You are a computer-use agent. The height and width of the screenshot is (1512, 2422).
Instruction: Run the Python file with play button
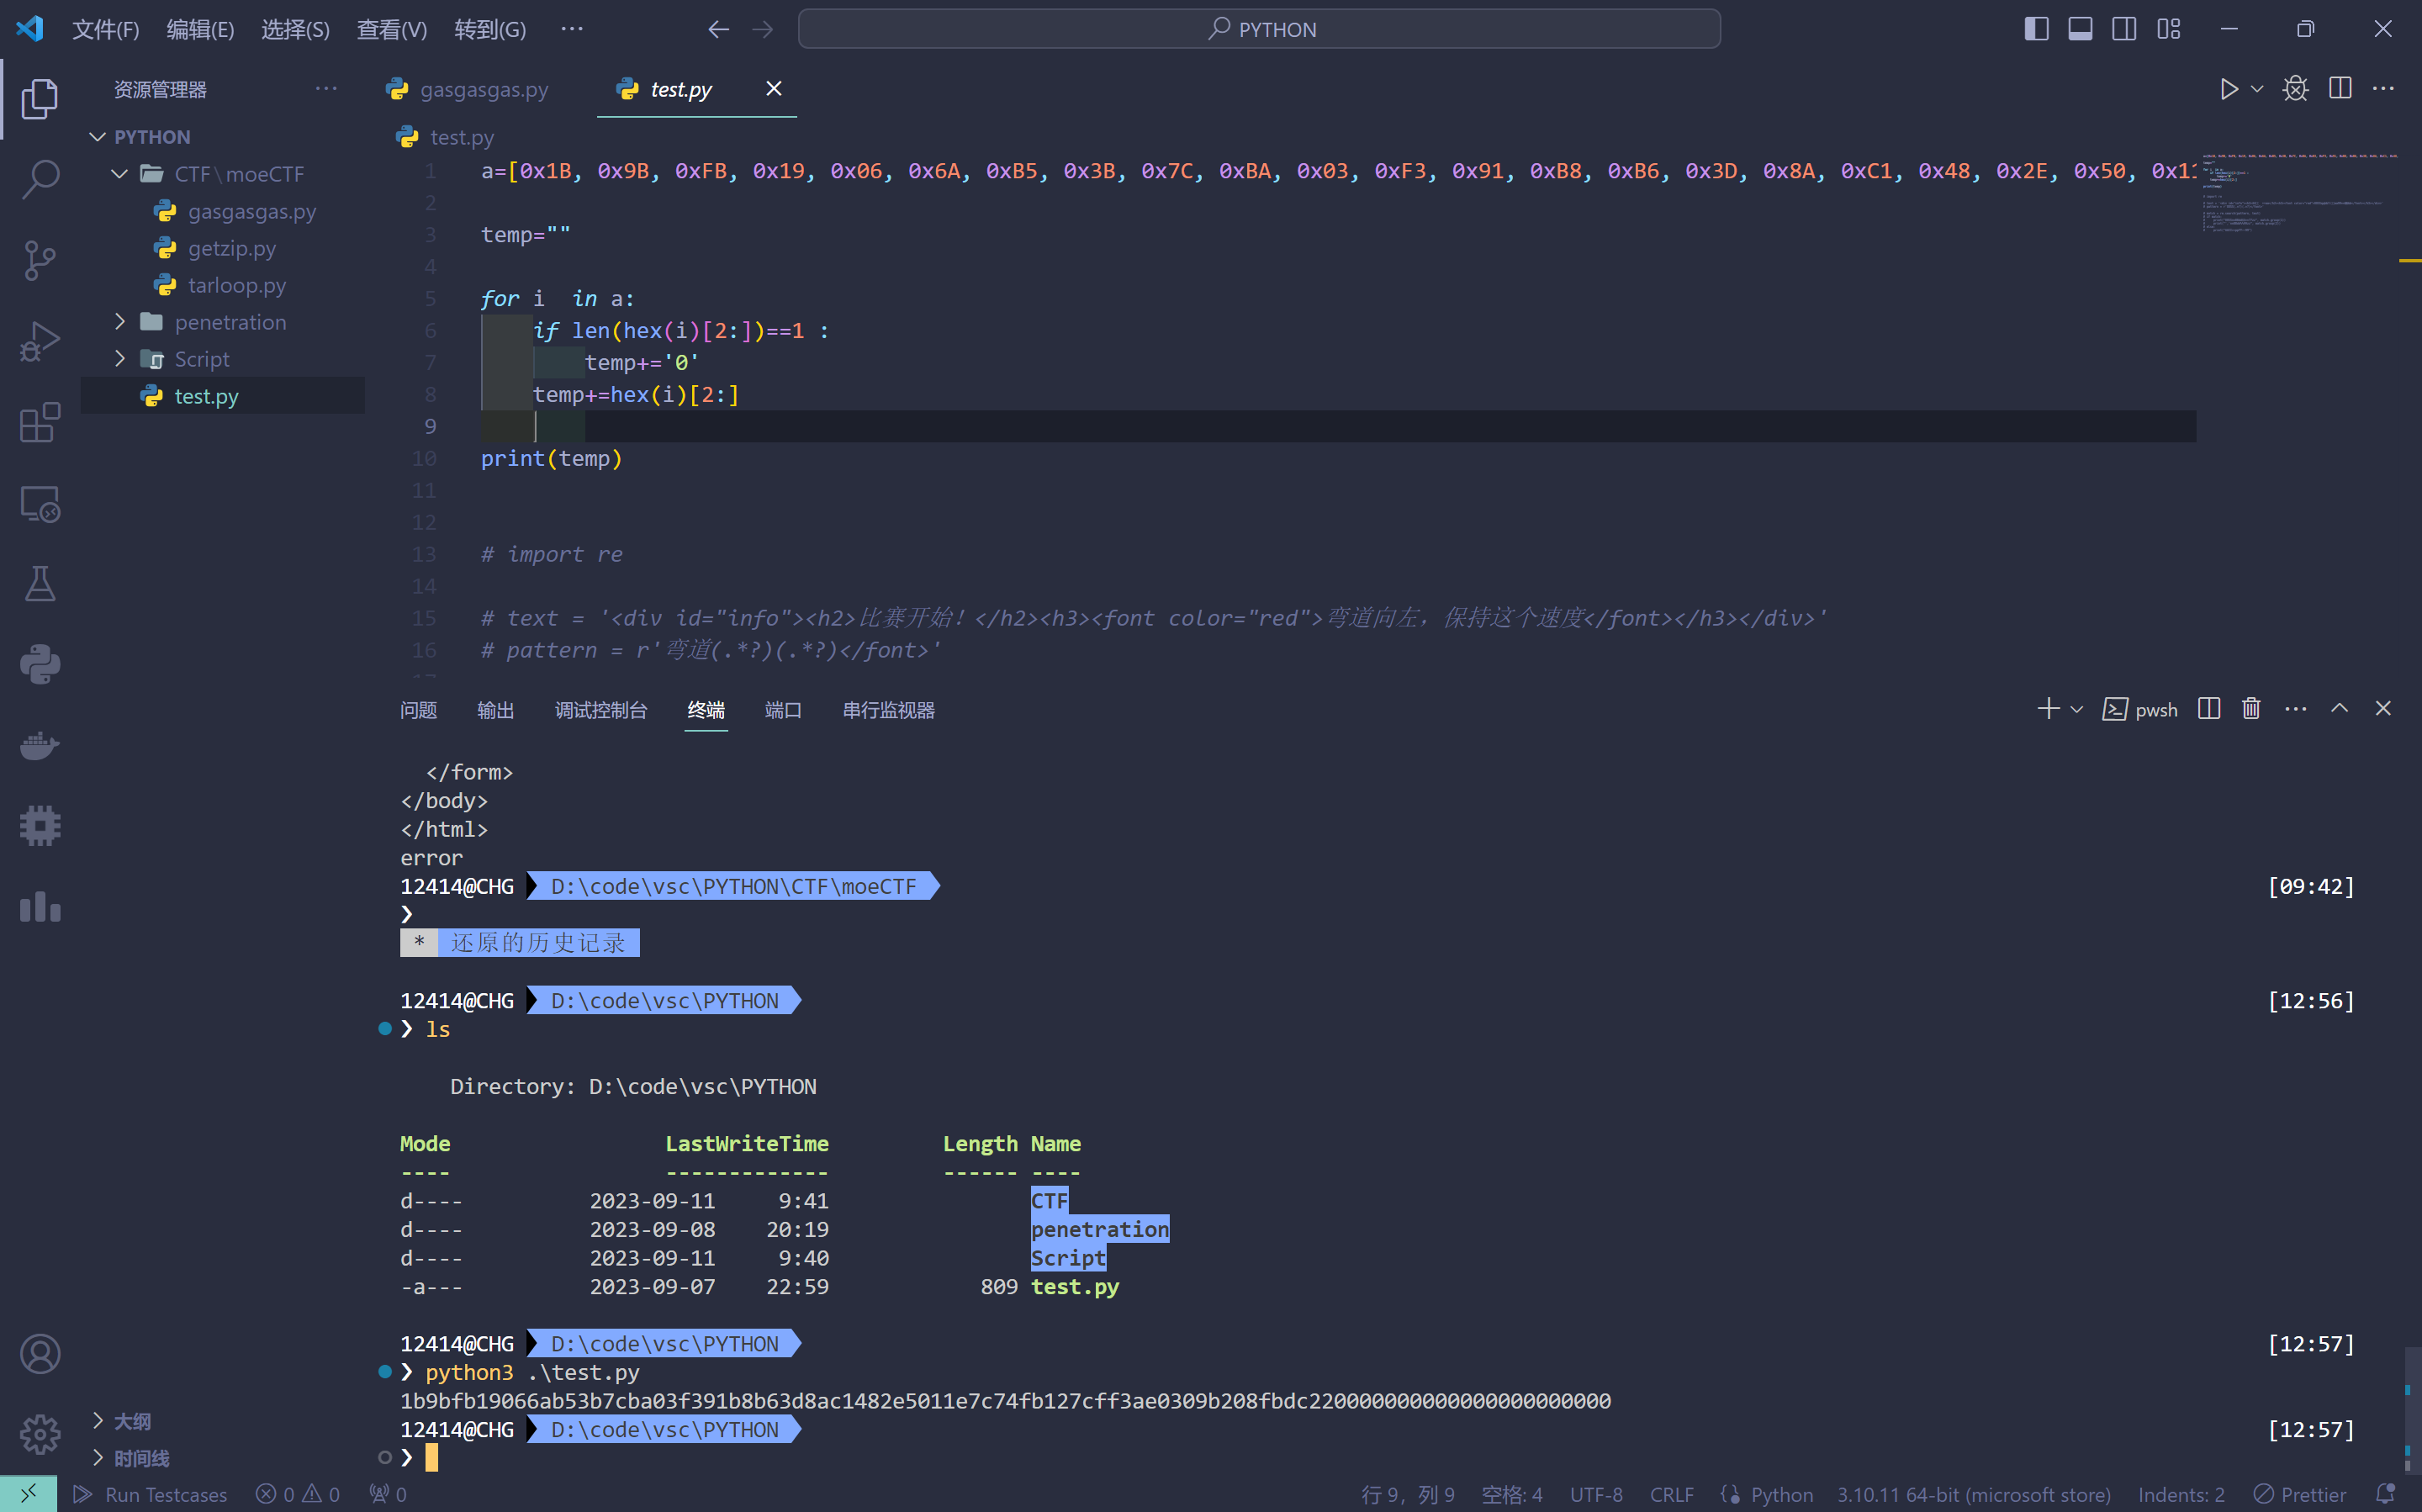[x=2228, y=89]
